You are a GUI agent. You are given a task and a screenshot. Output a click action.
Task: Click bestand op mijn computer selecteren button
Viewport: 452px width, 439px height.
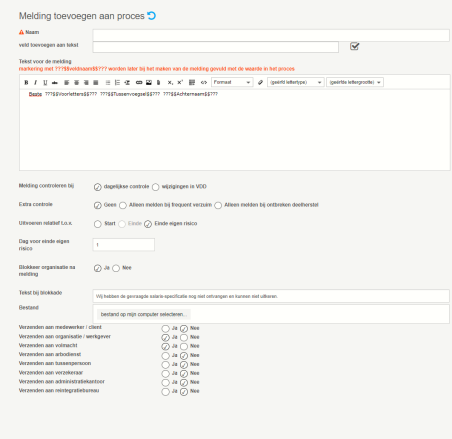(x=144, y=314)
